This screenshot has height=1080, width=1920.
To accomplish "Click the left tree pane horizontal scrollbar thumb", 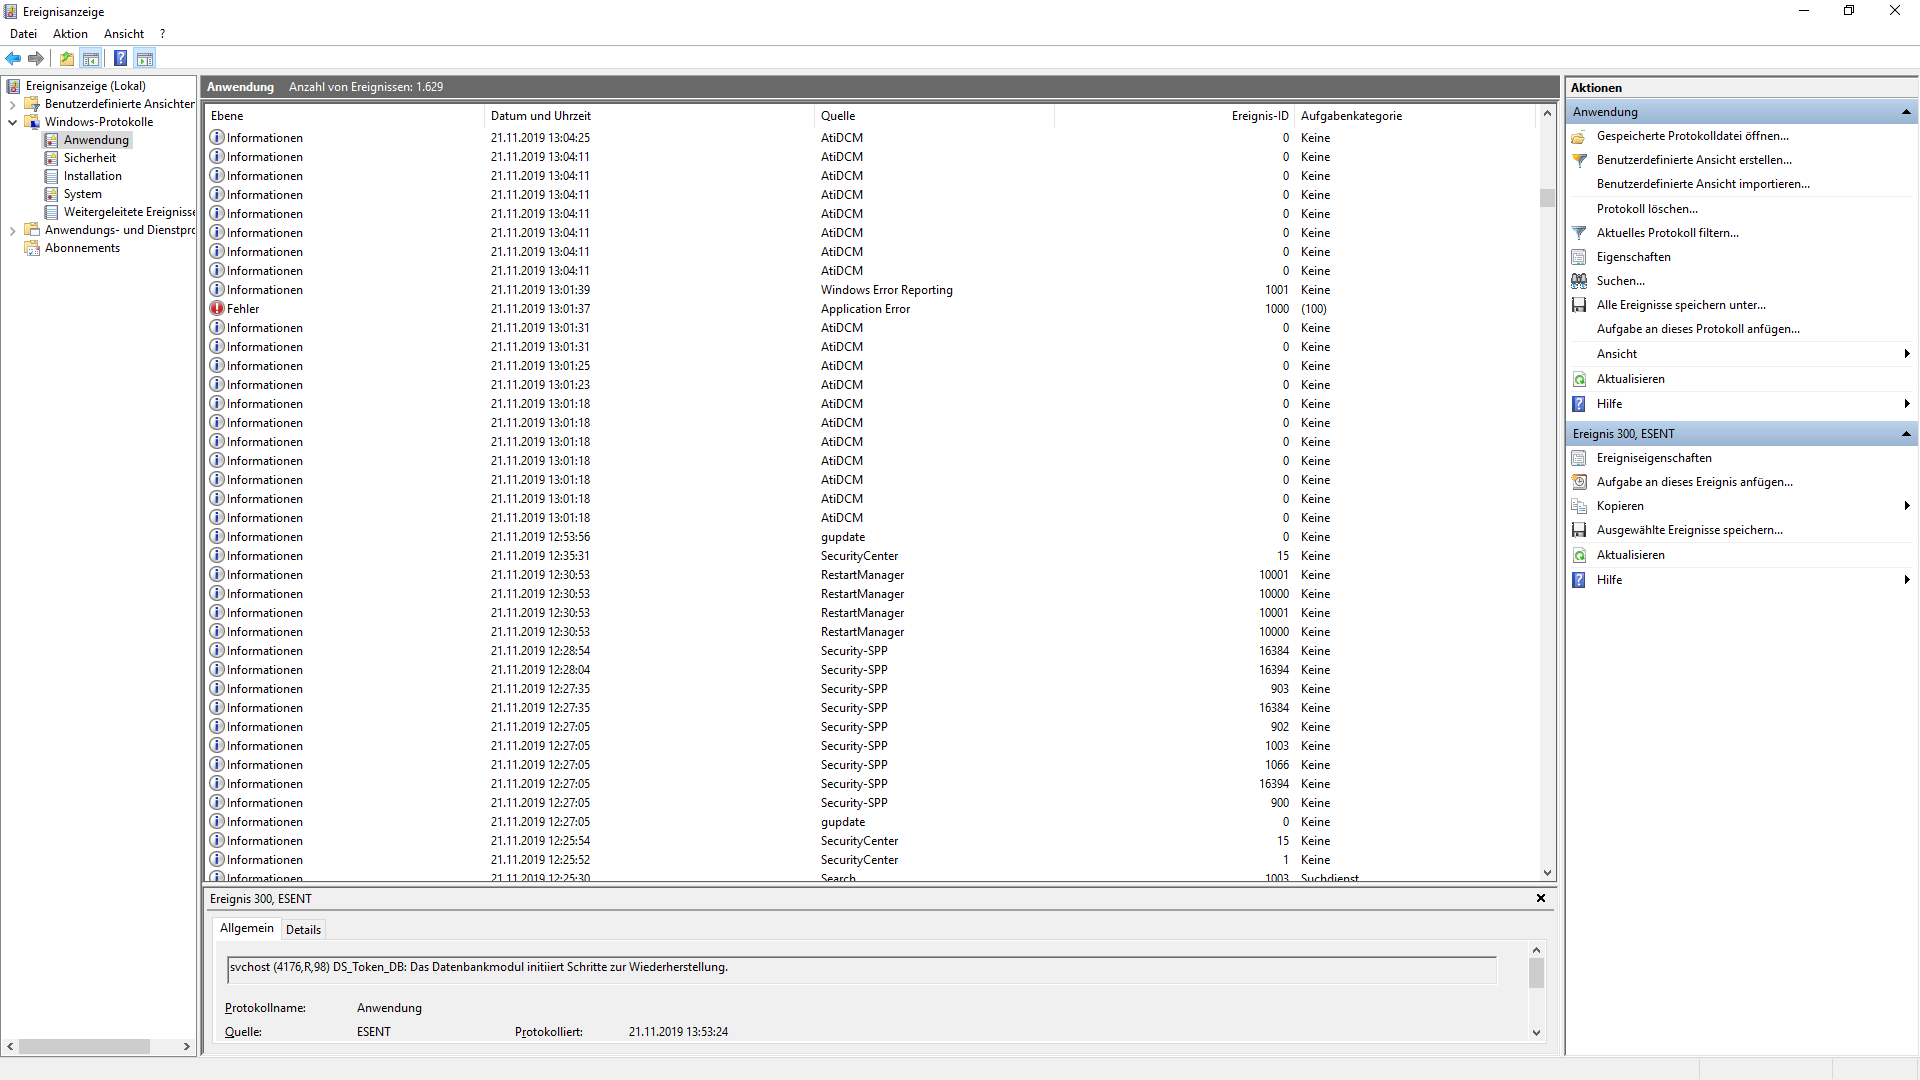I will pos(84,1046).
